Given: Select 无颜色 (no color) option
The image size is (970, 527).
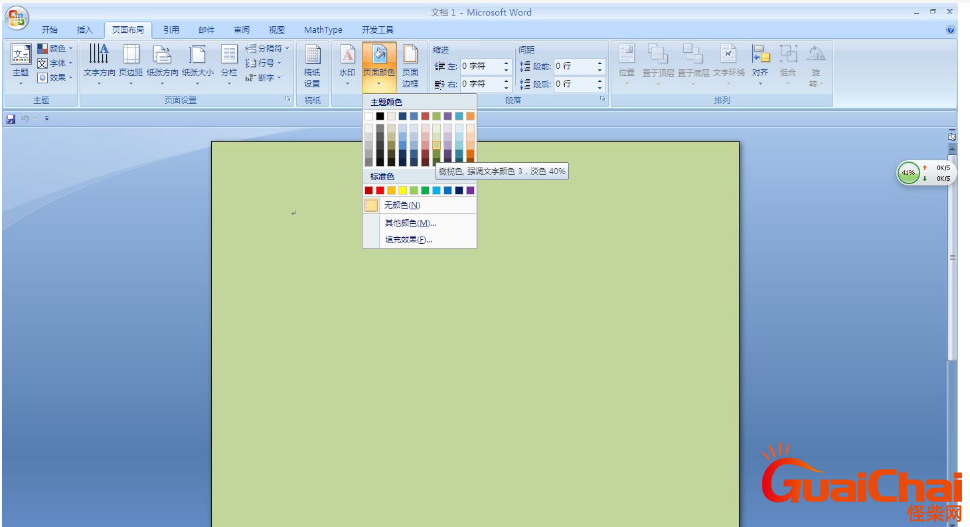Looking at the screenshot, I should 402,205.
